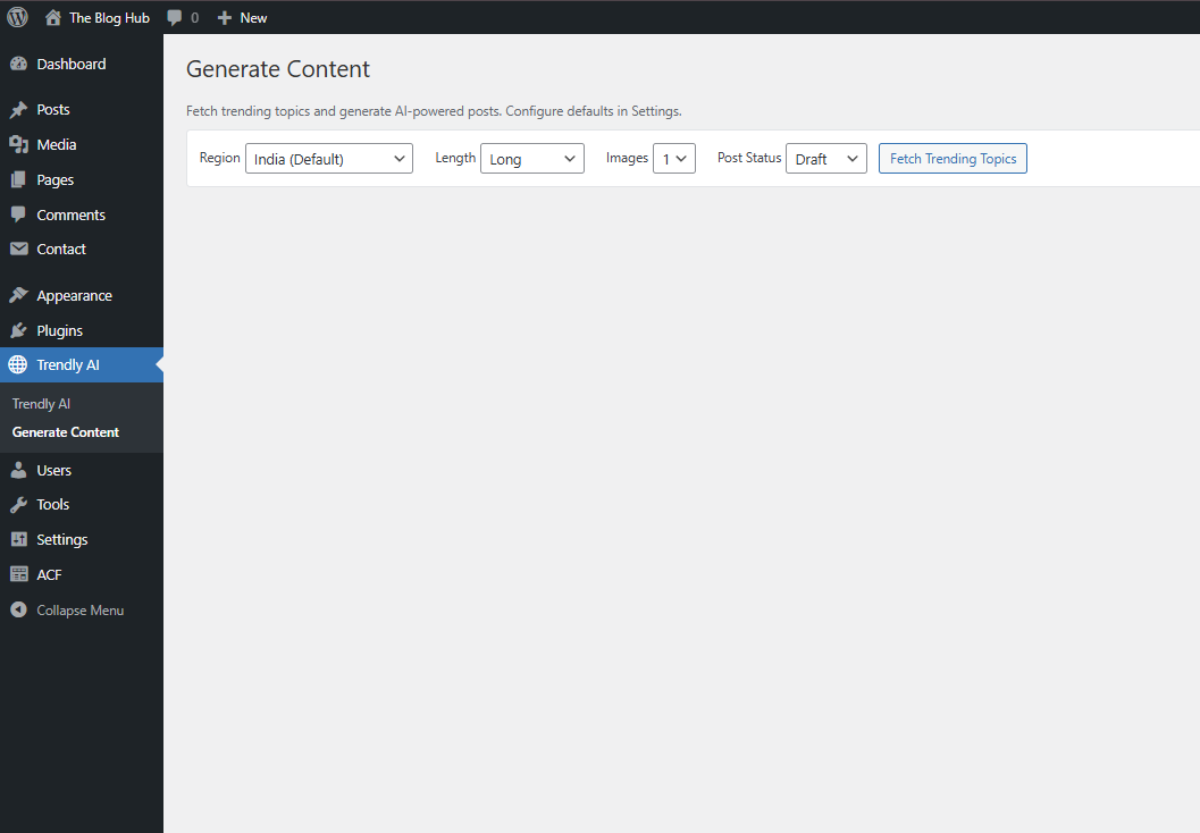
Task: Open the Trendly AI submenu item
Action: pyautogui.click(x=41, y=403)
